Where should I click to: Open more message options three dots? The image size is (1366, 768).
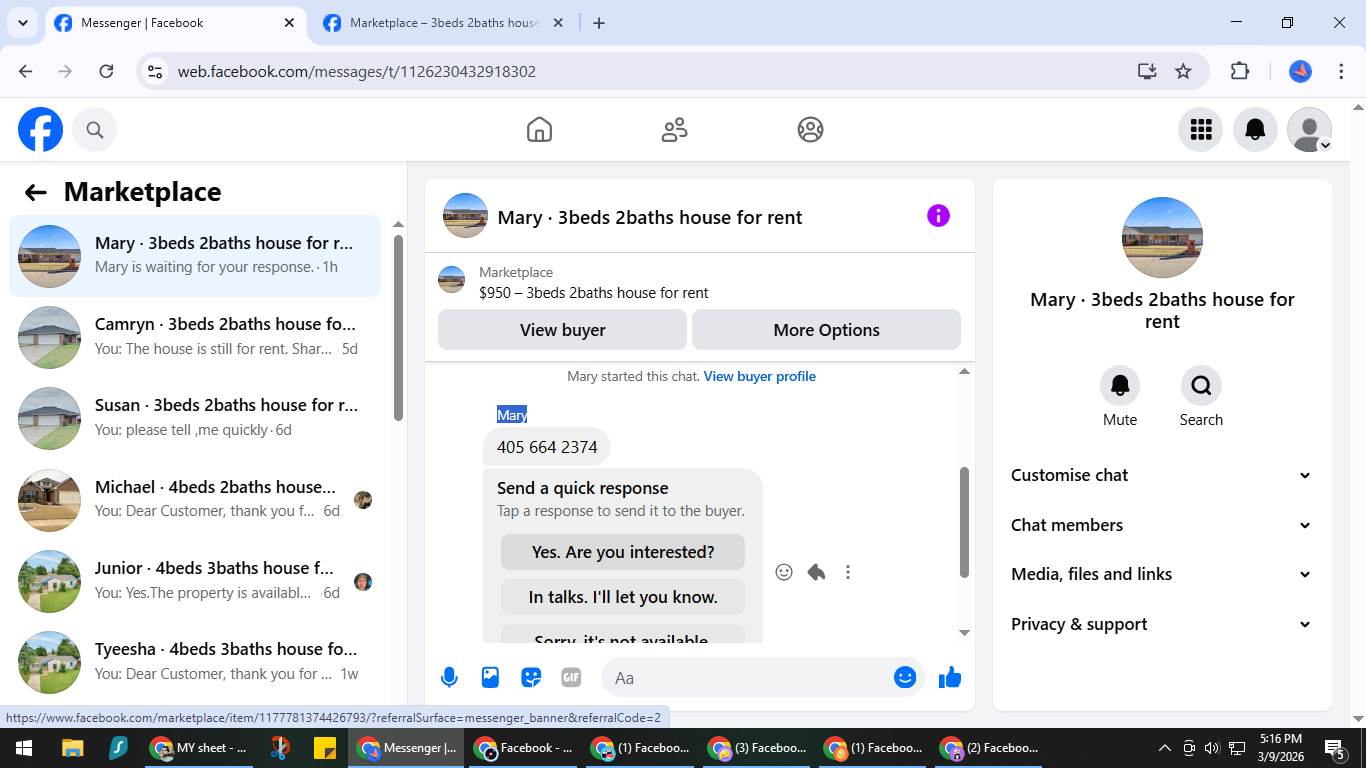tap(848, 572)
